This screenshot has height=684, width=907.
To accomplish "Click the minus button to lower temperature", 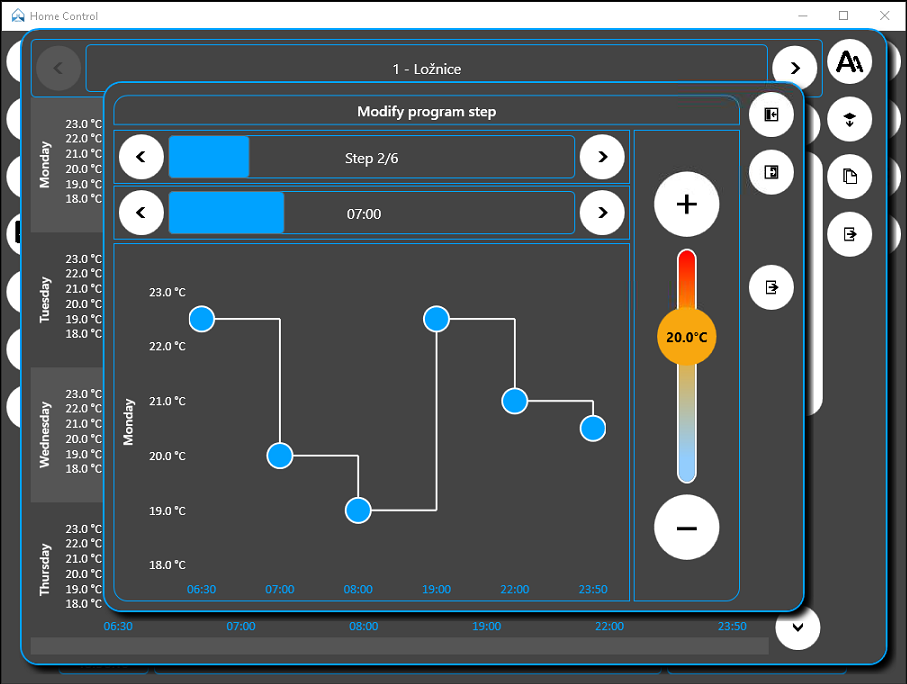I will (687, 527).
